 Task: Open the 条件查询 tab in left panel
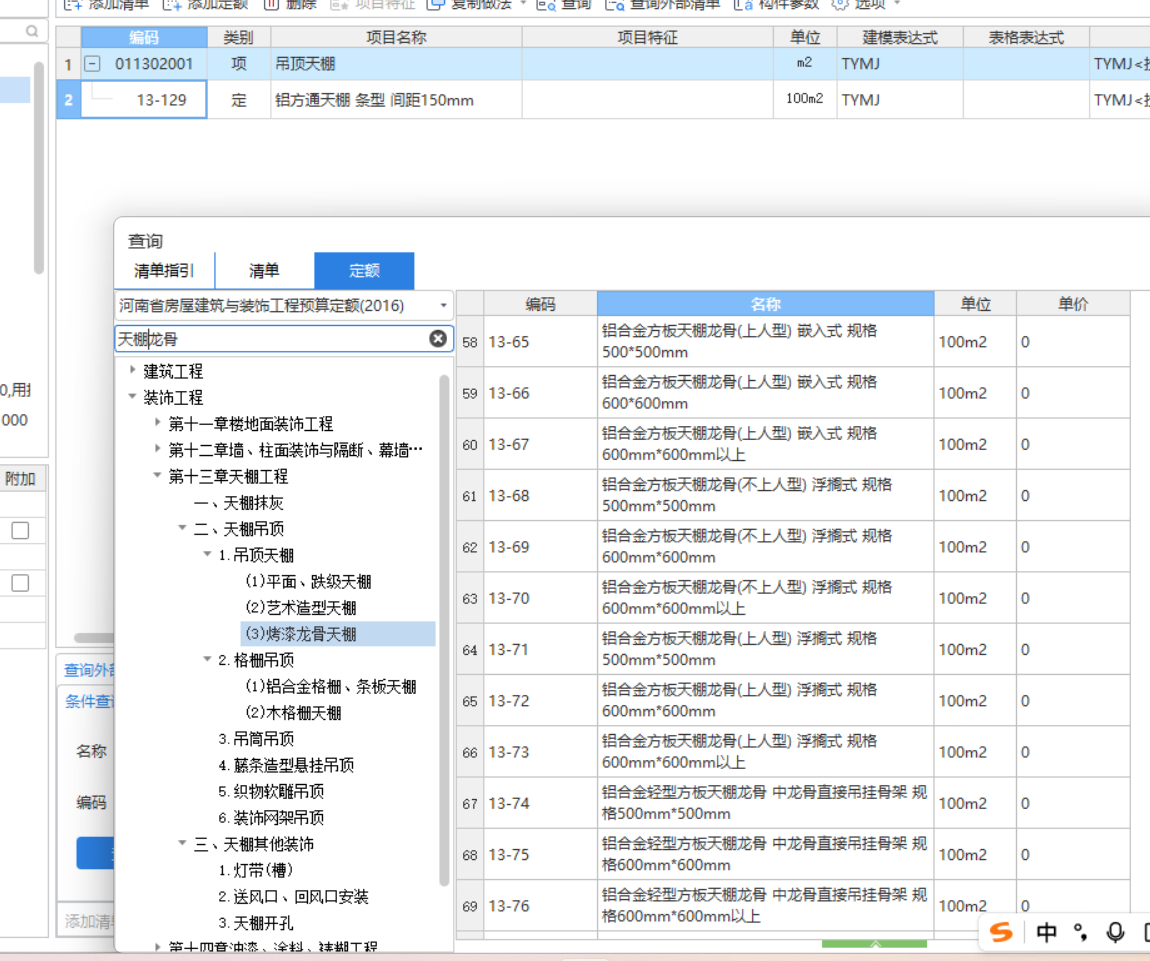(x=88, y=701)
